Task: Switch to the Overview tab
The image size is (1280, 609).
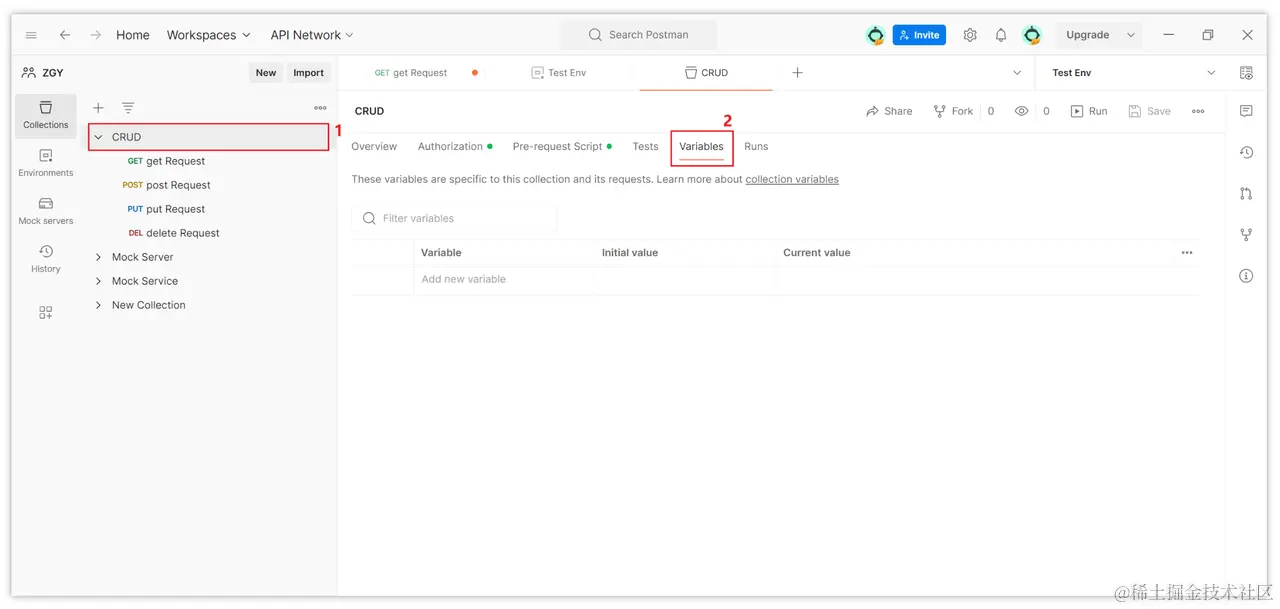Action: pyautogui.click(x=374, y=146)
